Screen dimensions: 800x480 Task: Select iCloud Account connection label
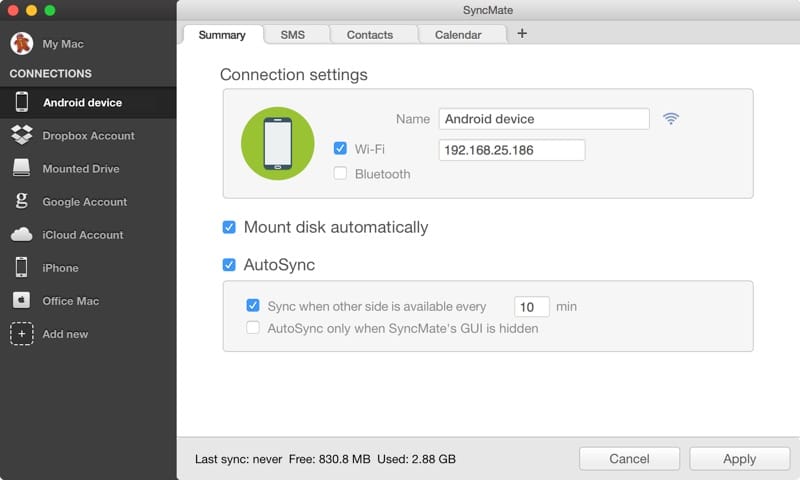[x=83, y=235]
